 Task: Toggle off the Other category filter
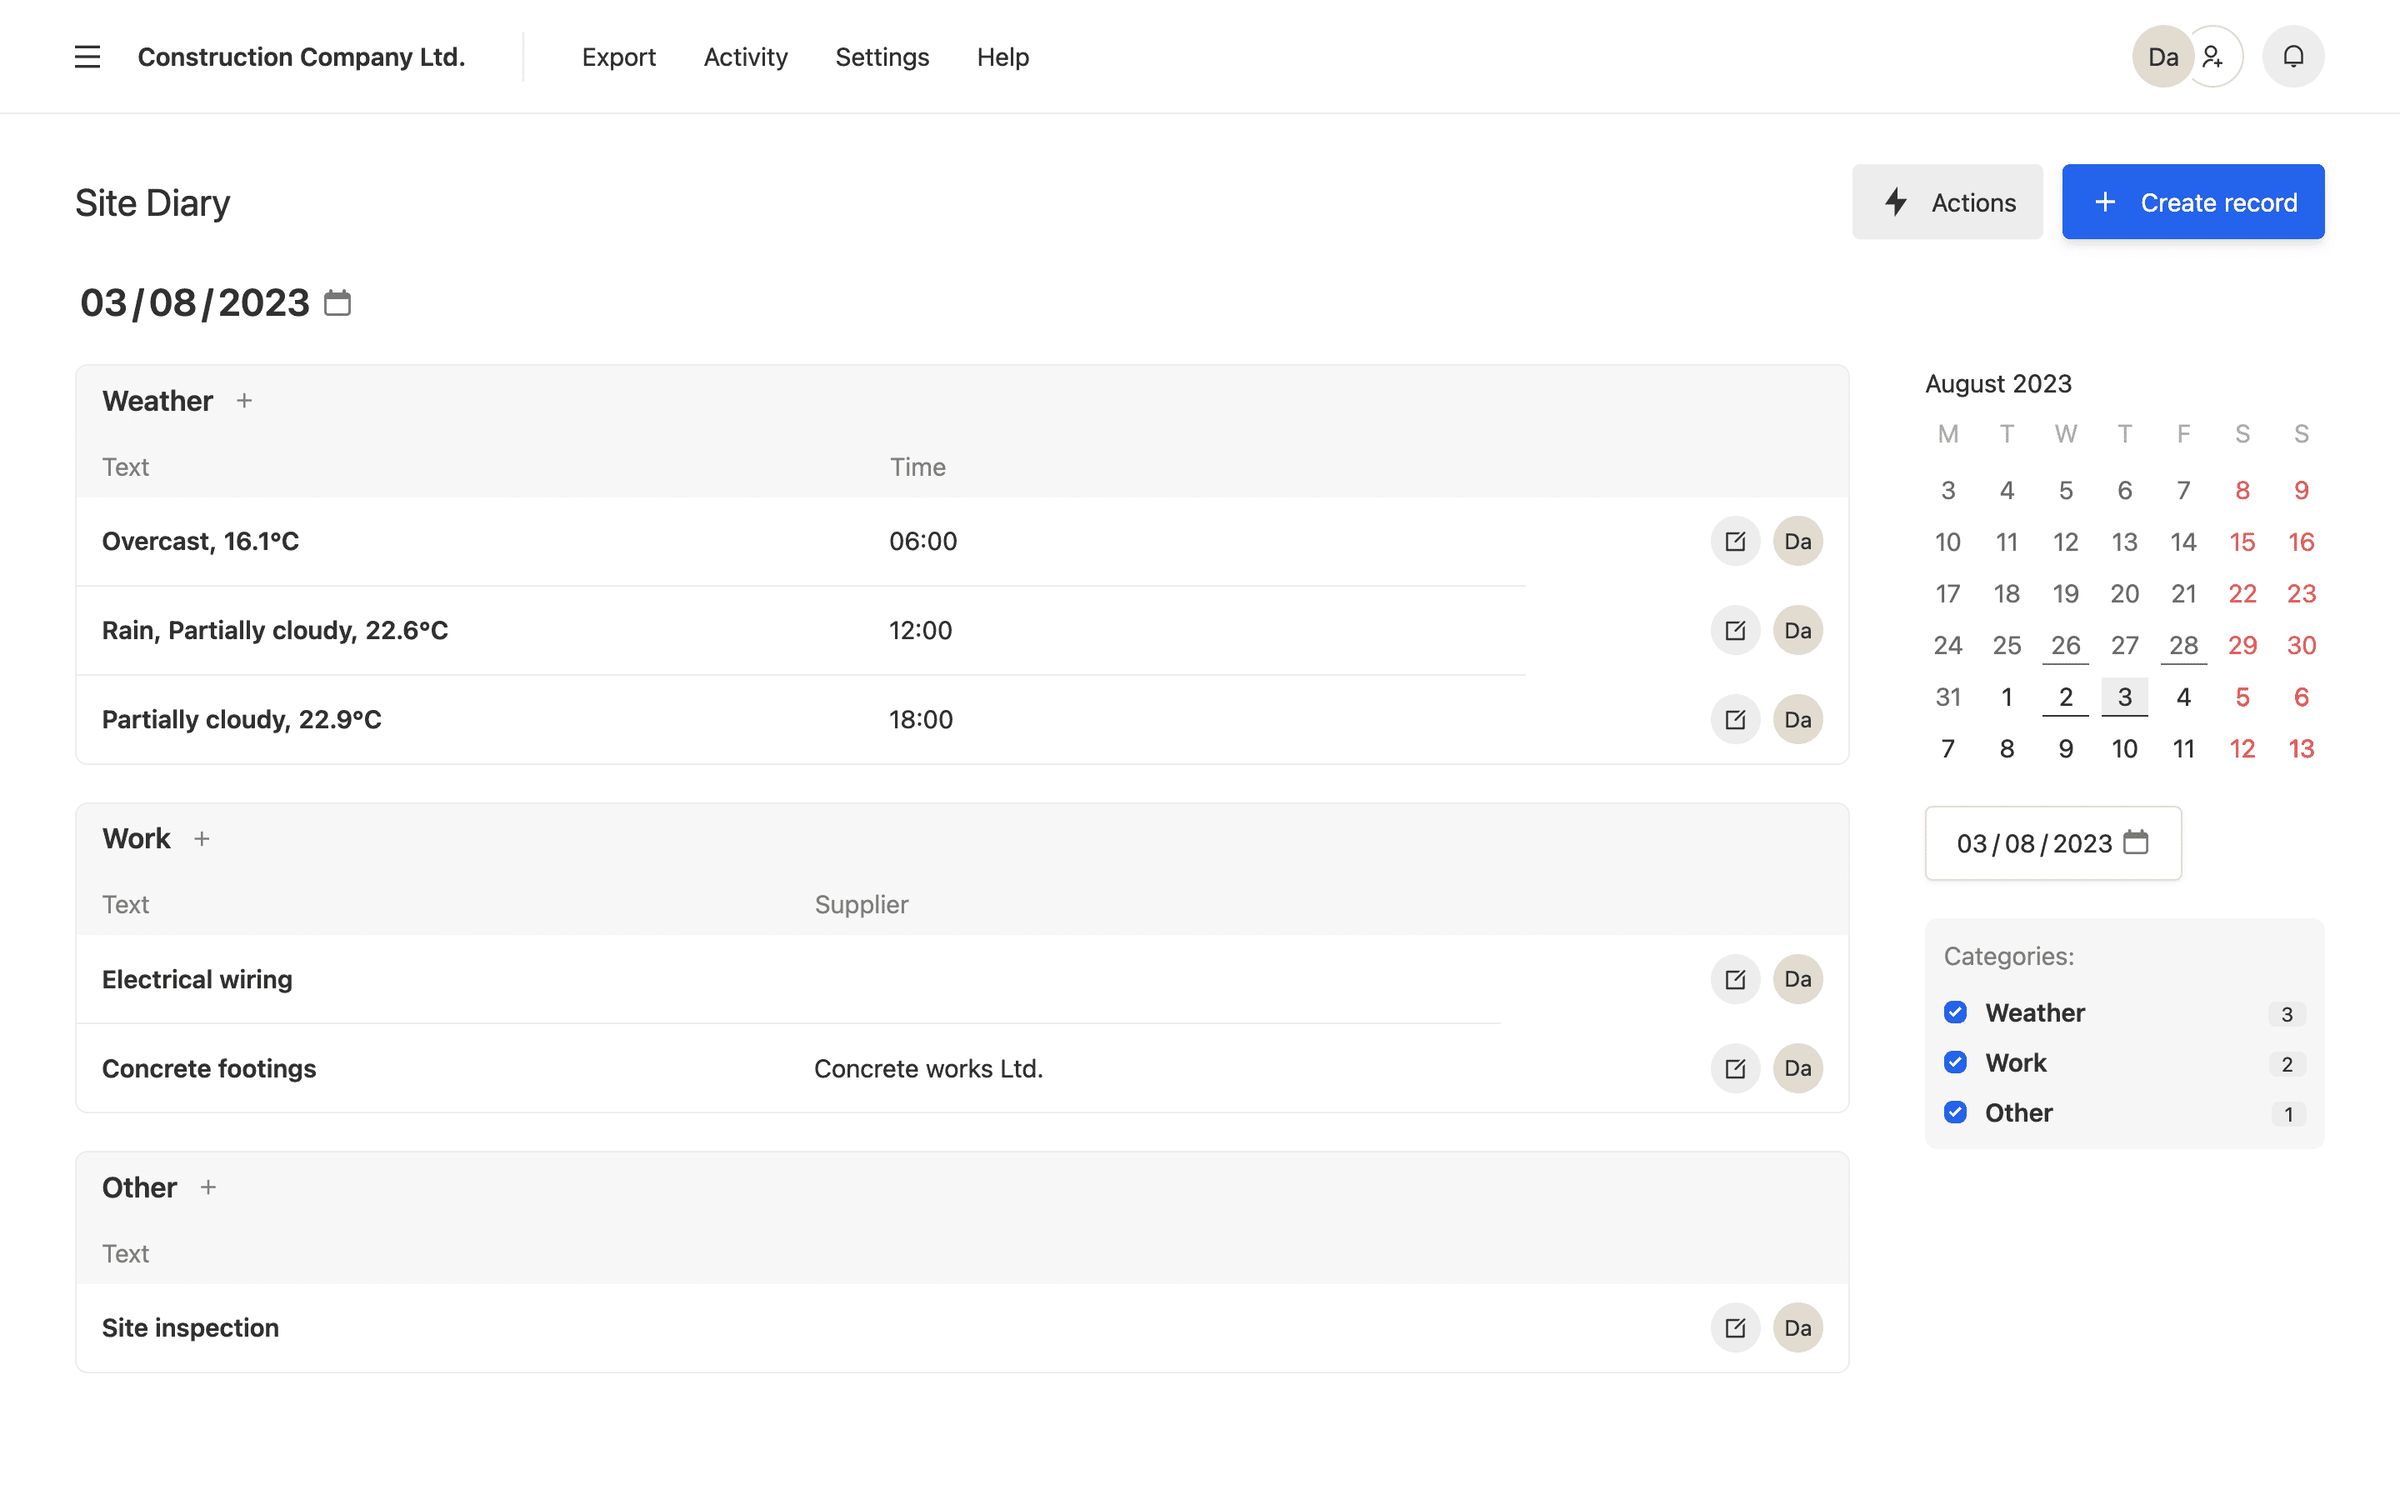[x=1954, y=1112]
